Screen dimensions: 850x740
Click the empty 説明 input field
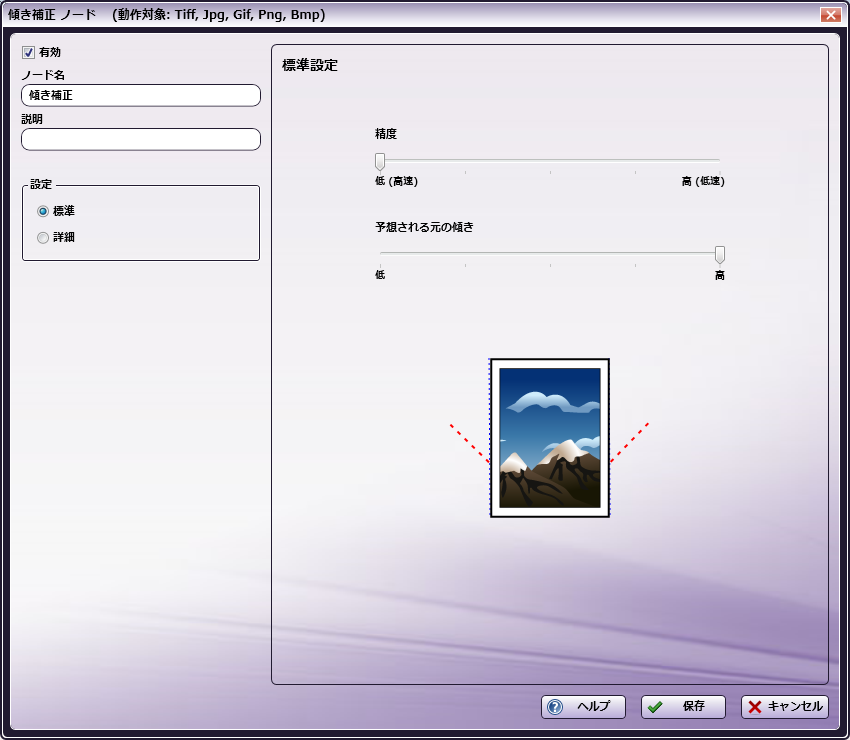click(x=141, y=139)
